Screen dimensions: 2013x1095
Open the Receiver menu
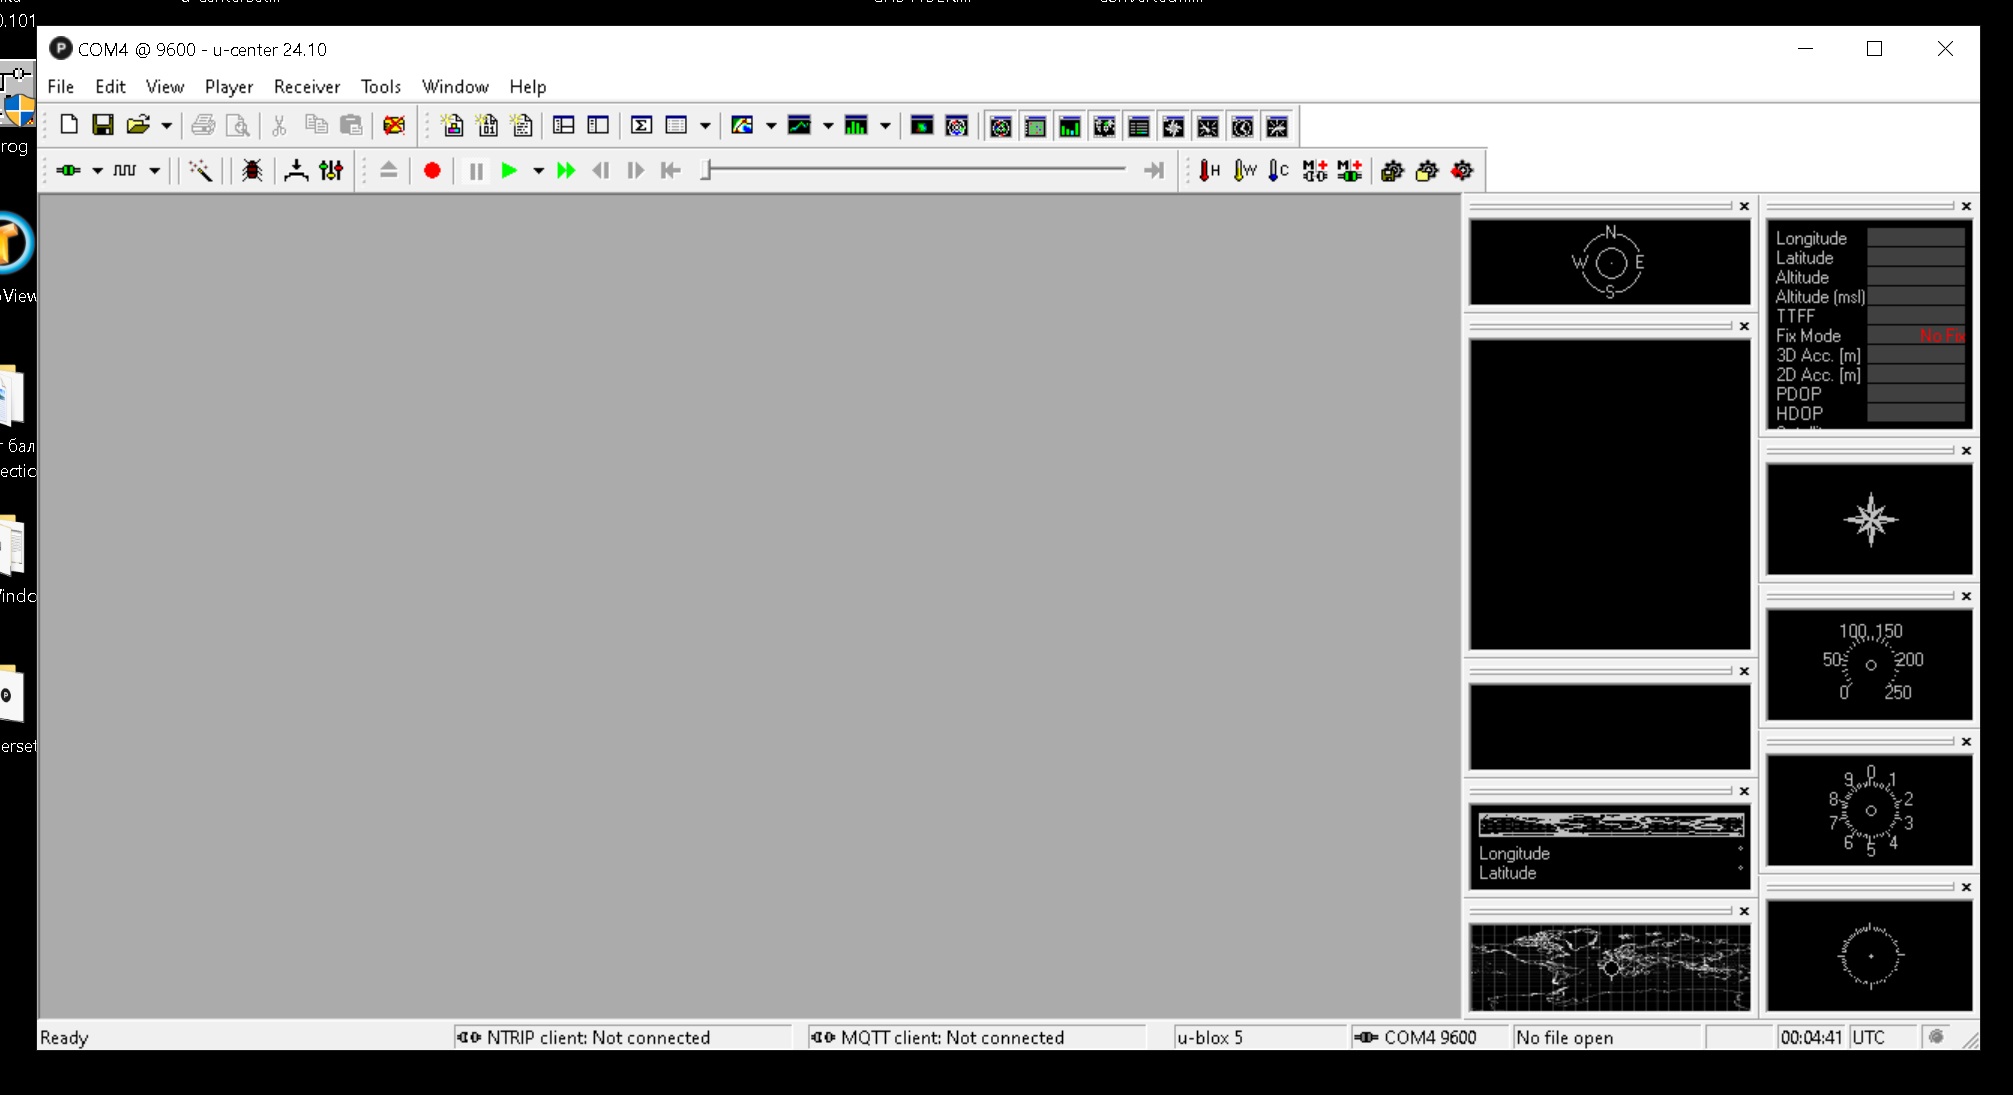[x=306, y=87]
